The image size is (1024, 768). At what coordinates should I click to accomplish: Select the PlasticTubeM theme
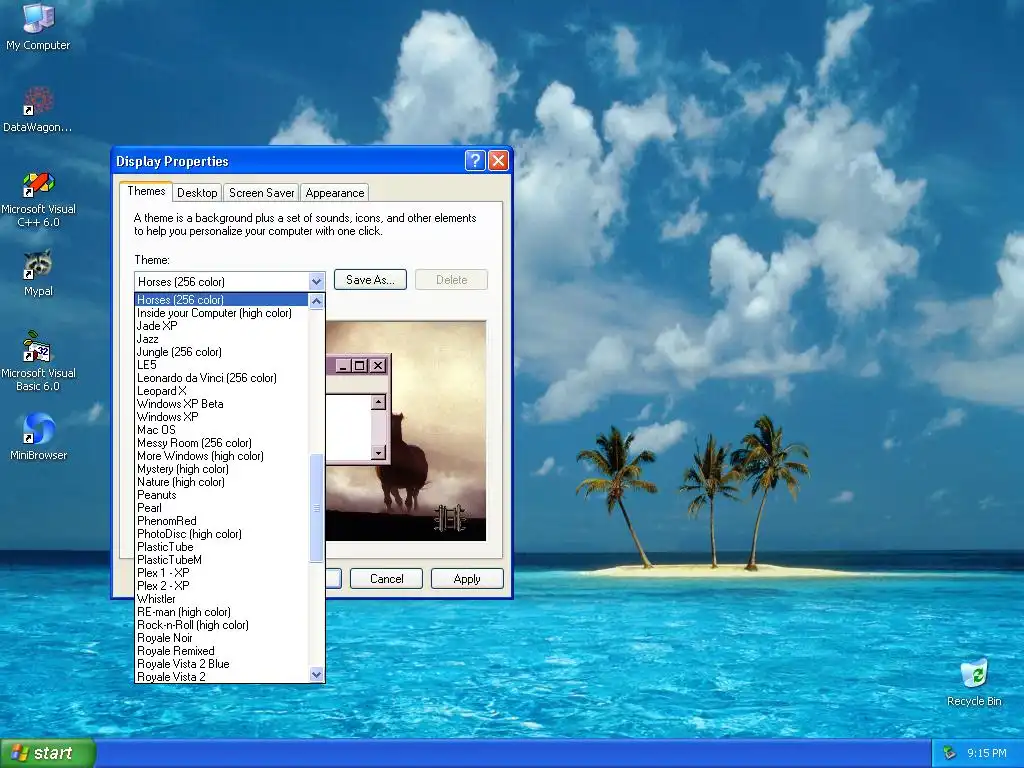[x=221, y=560]
